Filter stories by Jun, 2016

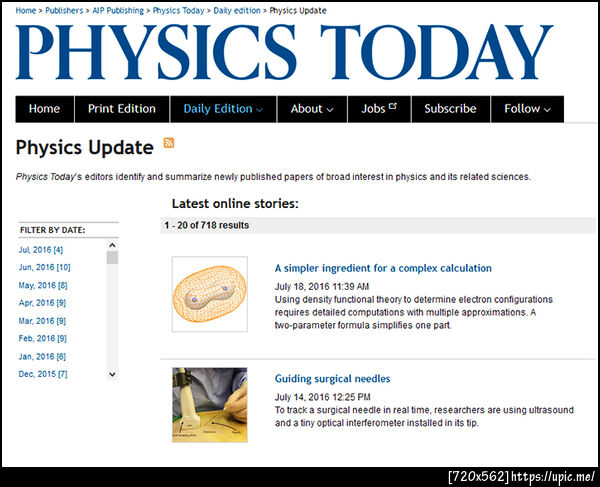[44, 267]
